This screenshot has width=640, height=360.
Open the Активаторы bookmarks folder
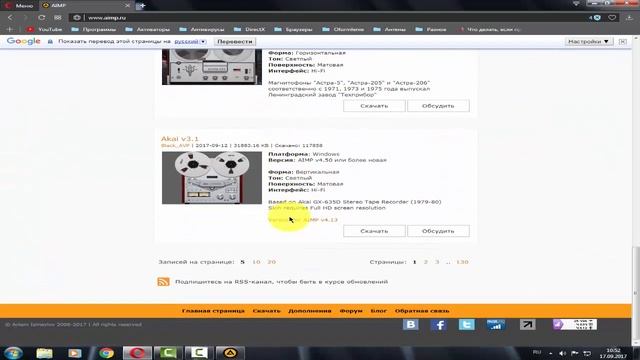tap(148, 29)
